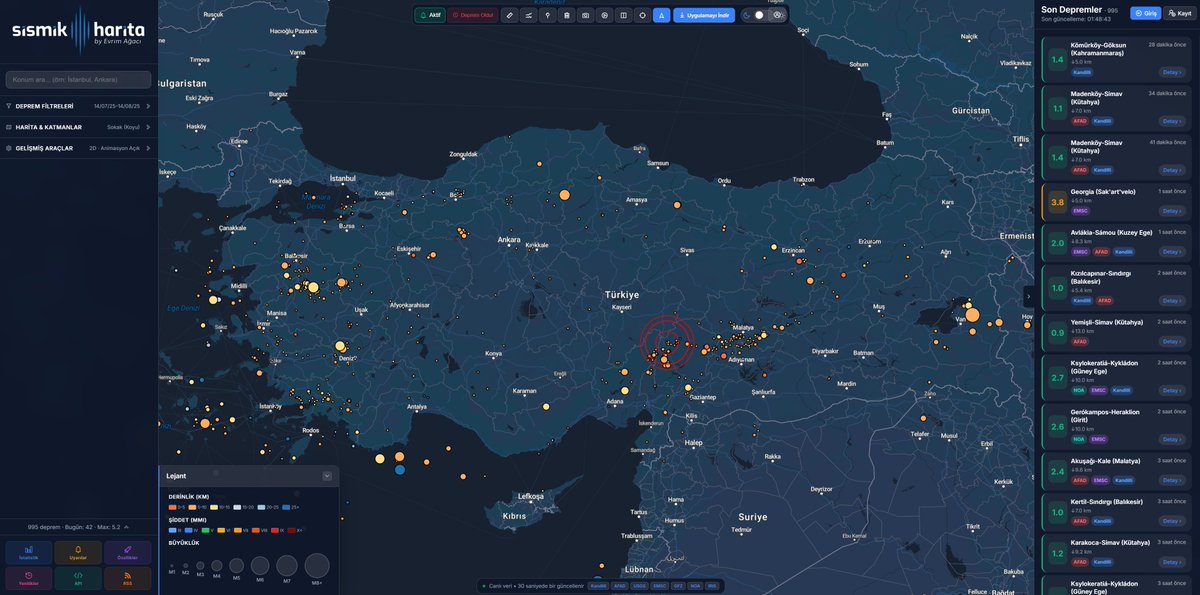Click the 25+ km depth color swatch
The height and width of the screenshot is (595, 1200).
pyautogui.click(x=286, y=507)
